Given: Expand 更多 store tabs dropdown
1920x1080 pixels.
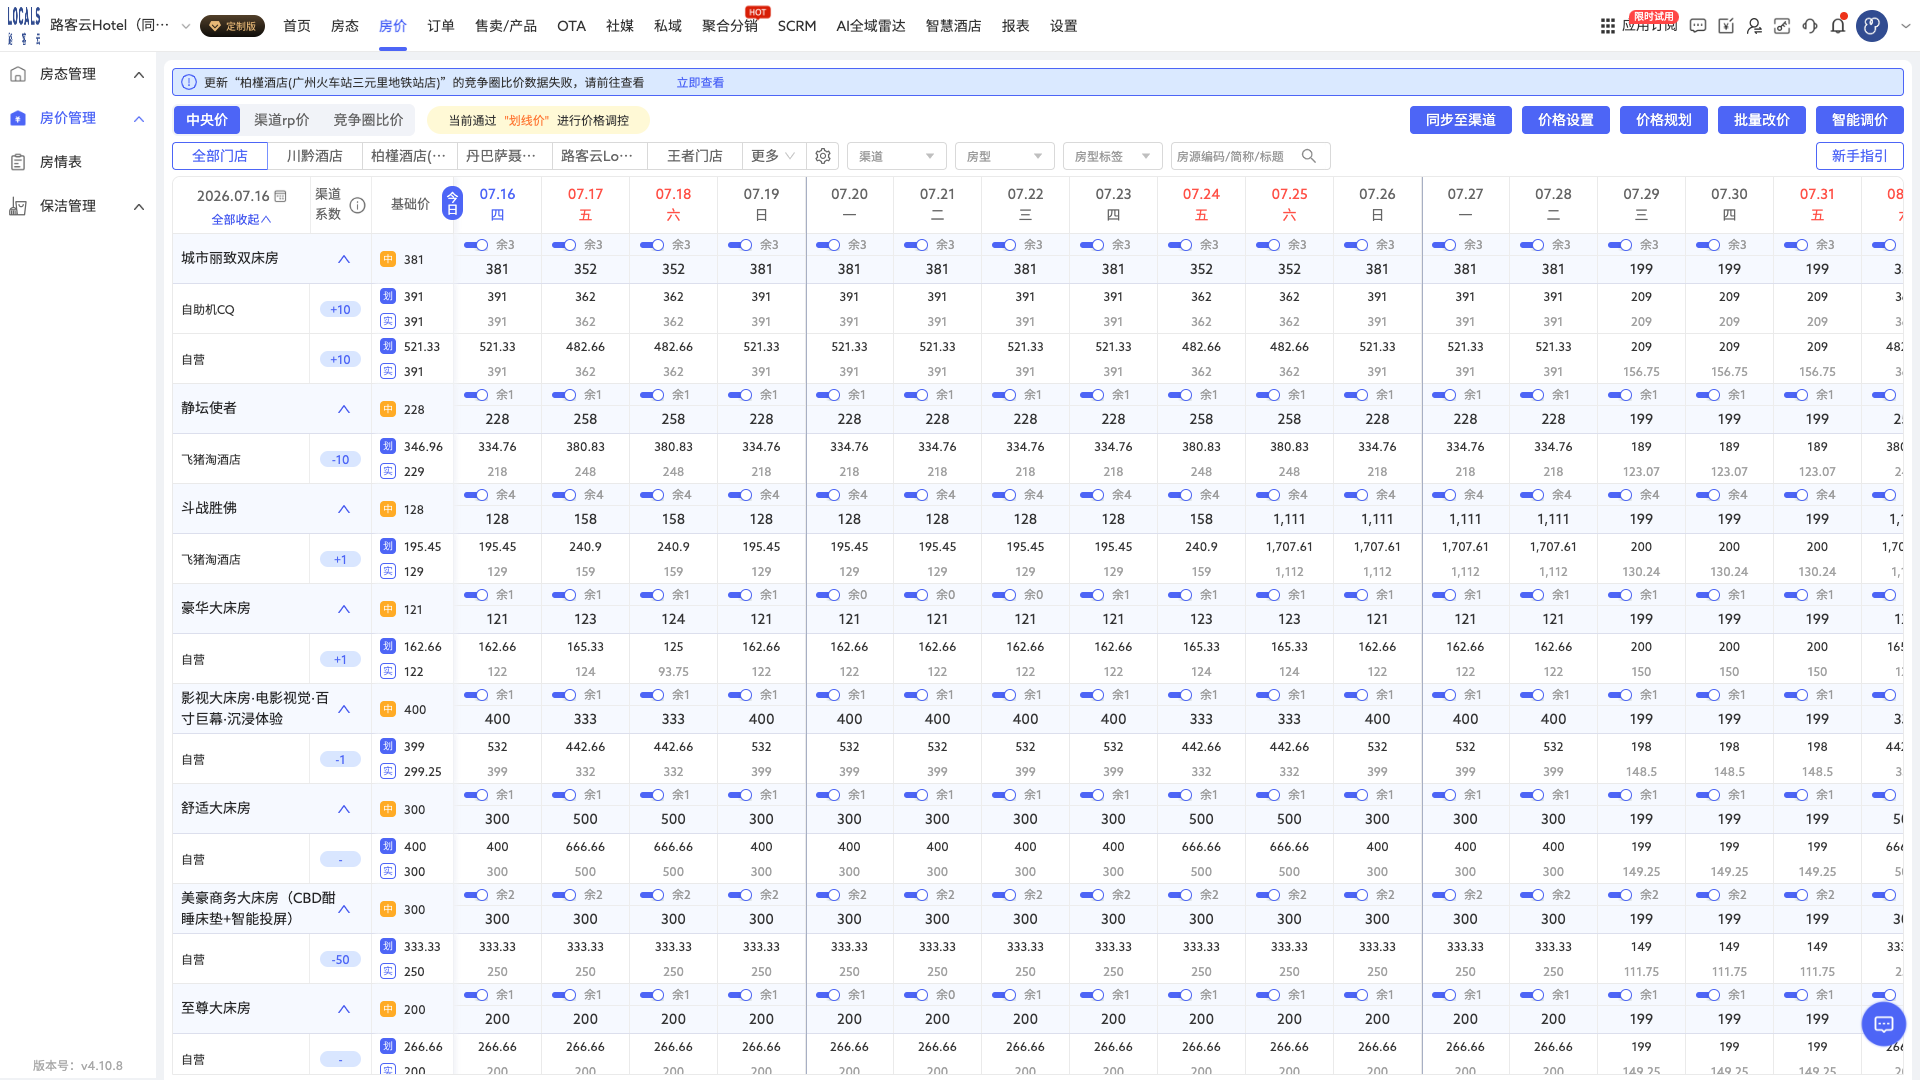Looking at the screenshot, I should (773, 156).
